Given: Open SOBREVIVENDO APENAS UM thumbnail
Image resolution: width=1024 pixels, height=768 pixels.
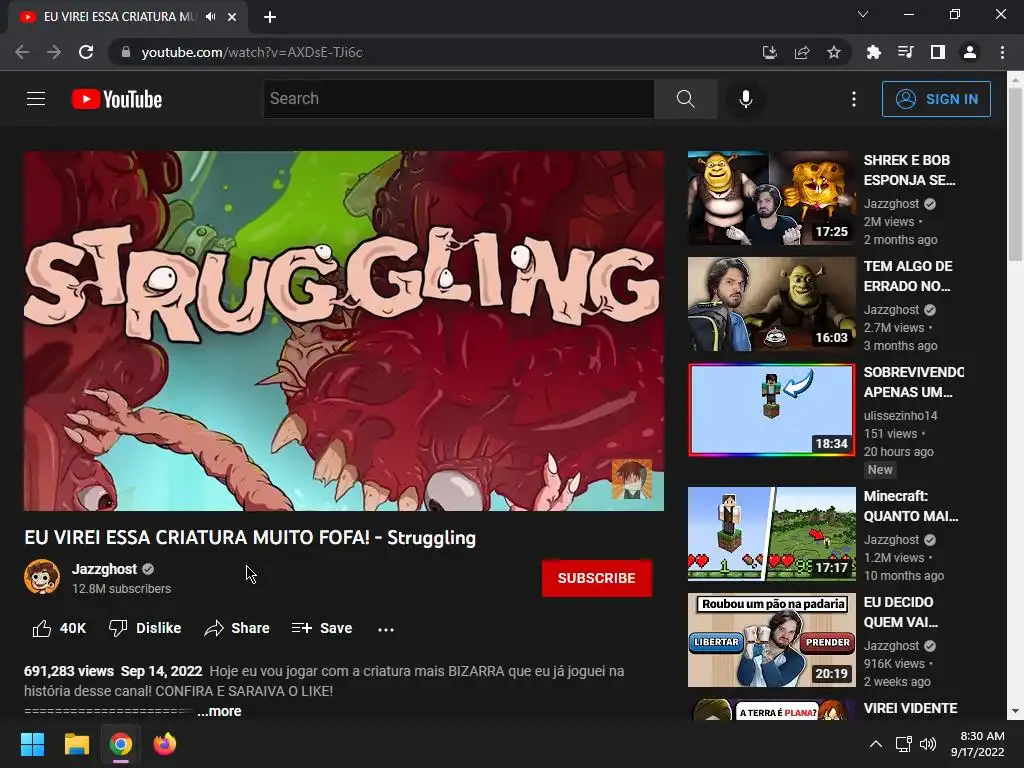Looking at the screenshot, I should point(771,409).
